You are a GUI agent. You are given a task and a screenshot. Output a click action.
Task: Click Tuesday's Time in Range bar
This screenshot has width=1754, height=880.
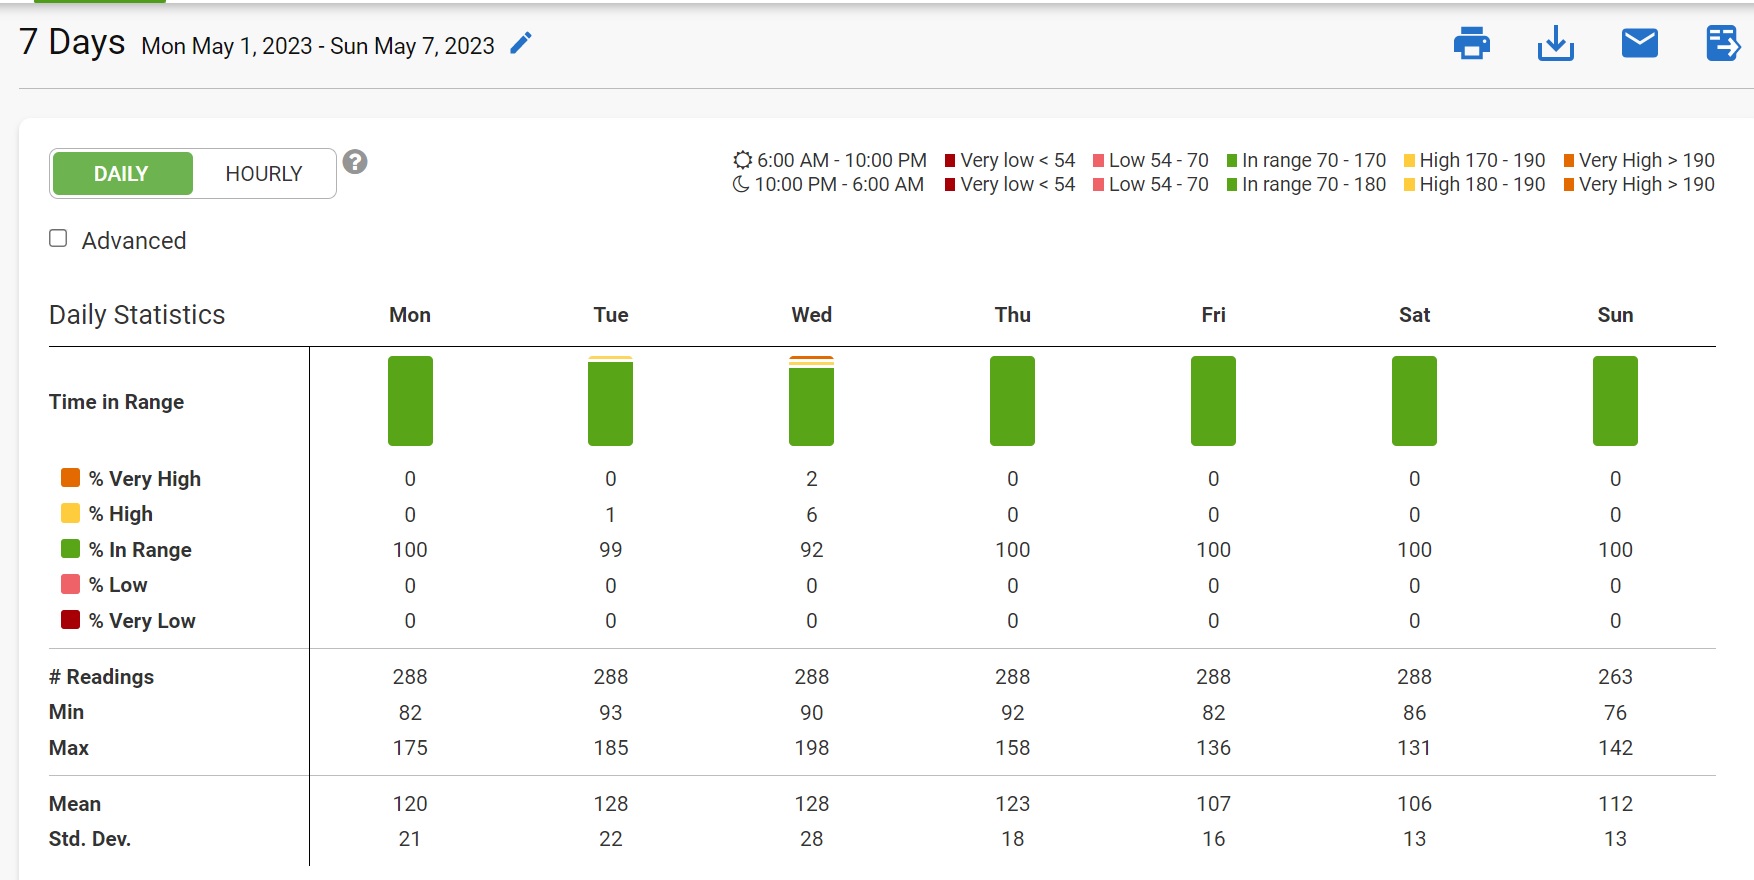pyautogui.click(x=611, y=401)
